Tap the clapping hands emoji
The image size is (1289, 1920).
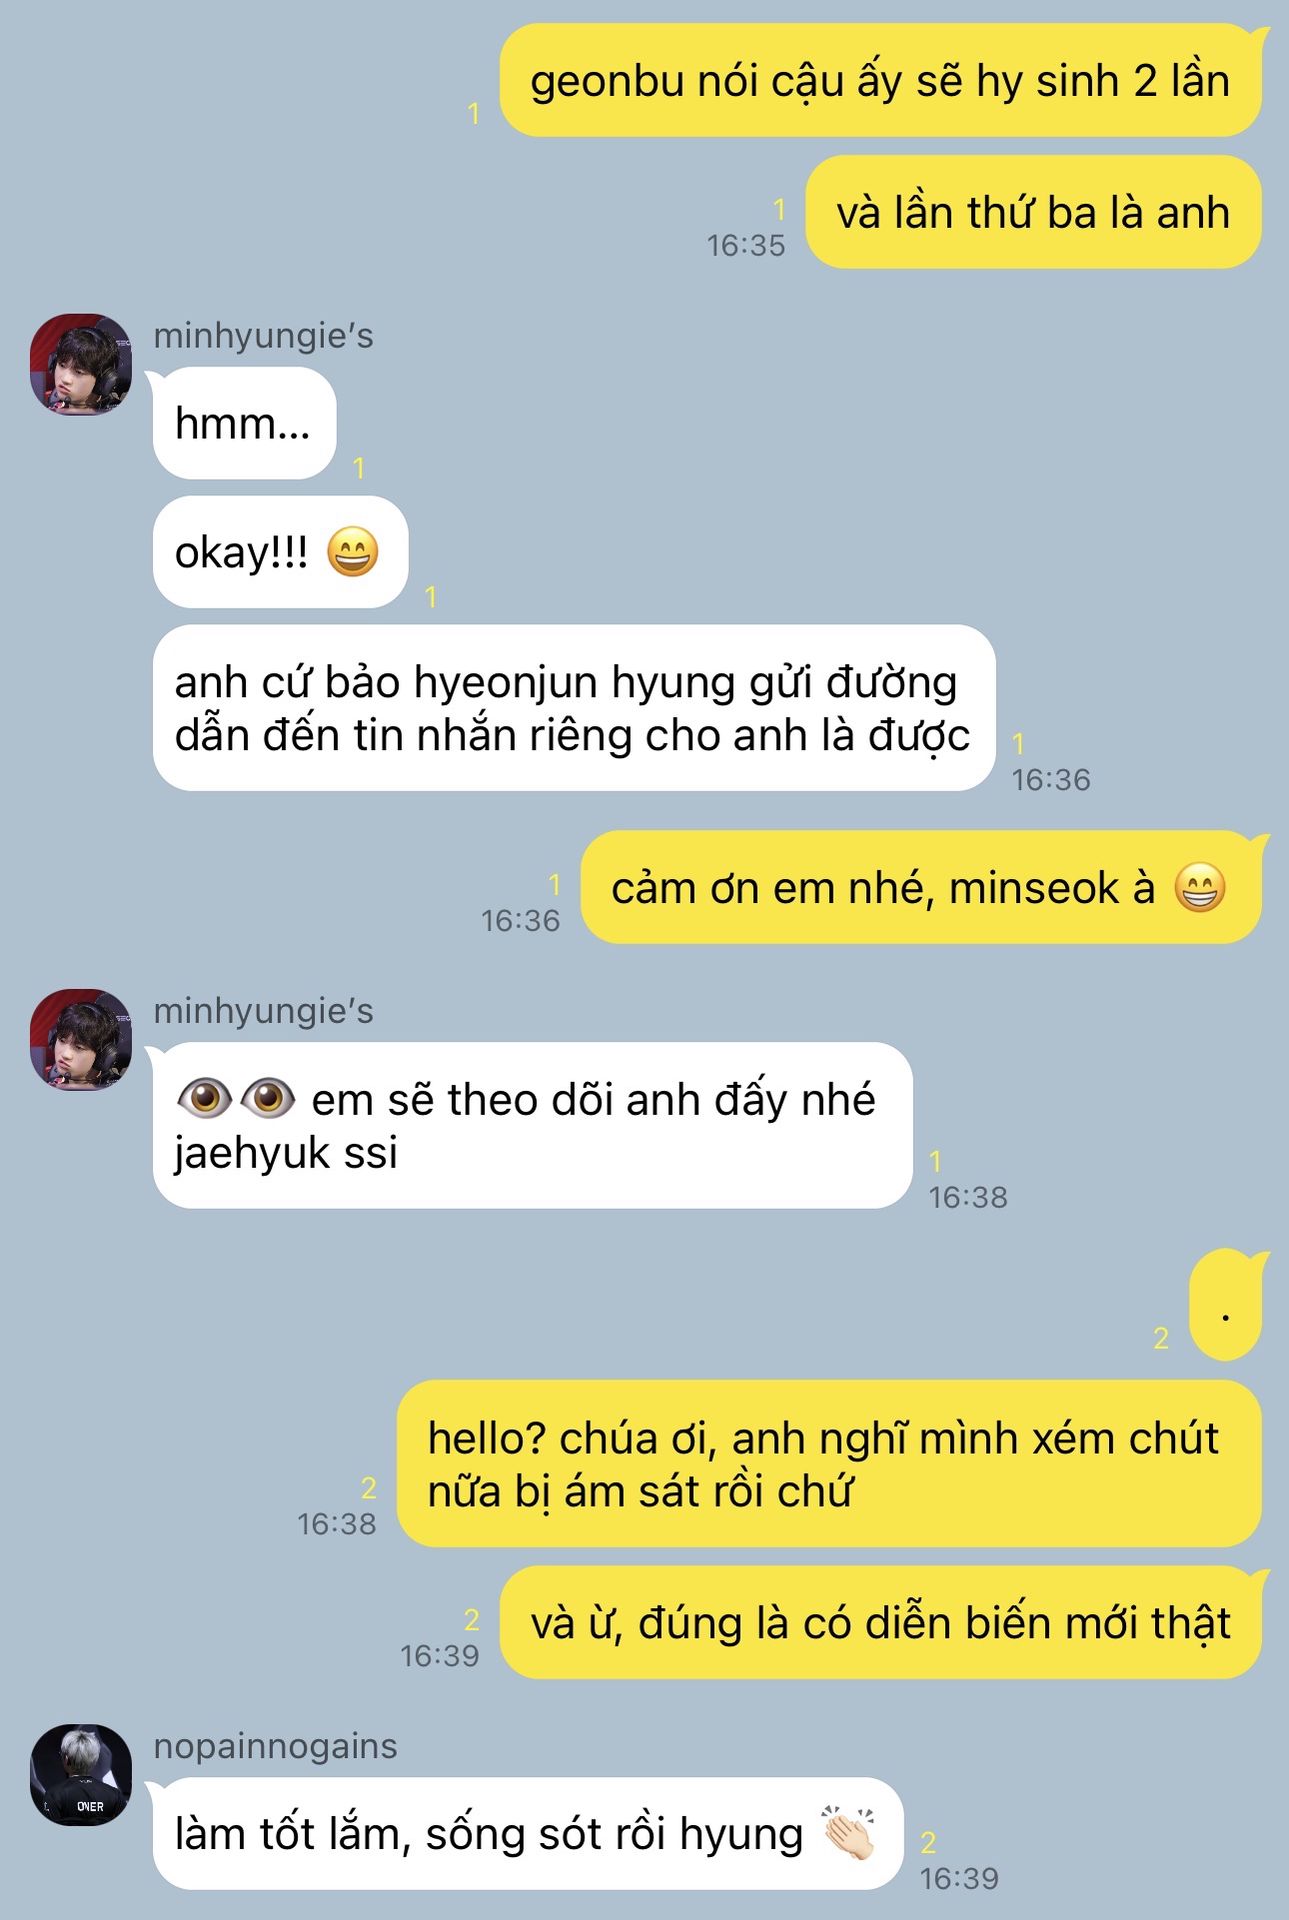point(848,1833)
